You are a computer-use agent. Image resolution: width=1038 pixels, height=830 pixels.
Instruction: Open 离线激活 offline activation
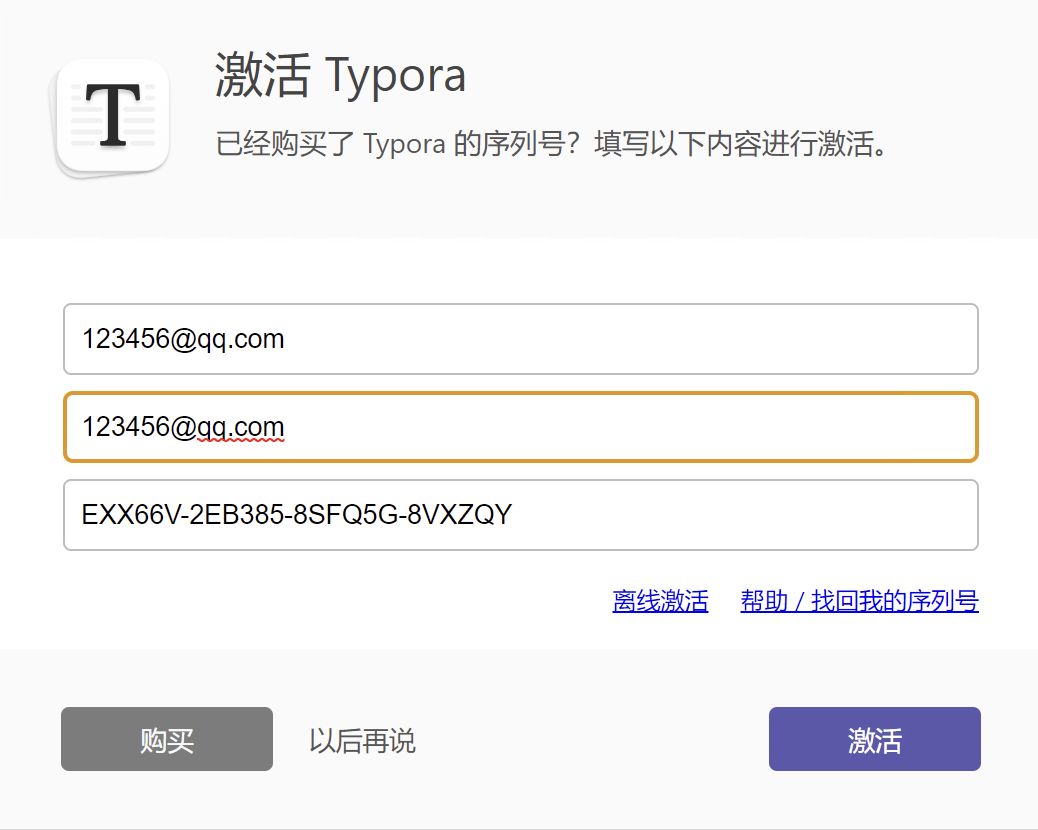click(x=660, y=602)
